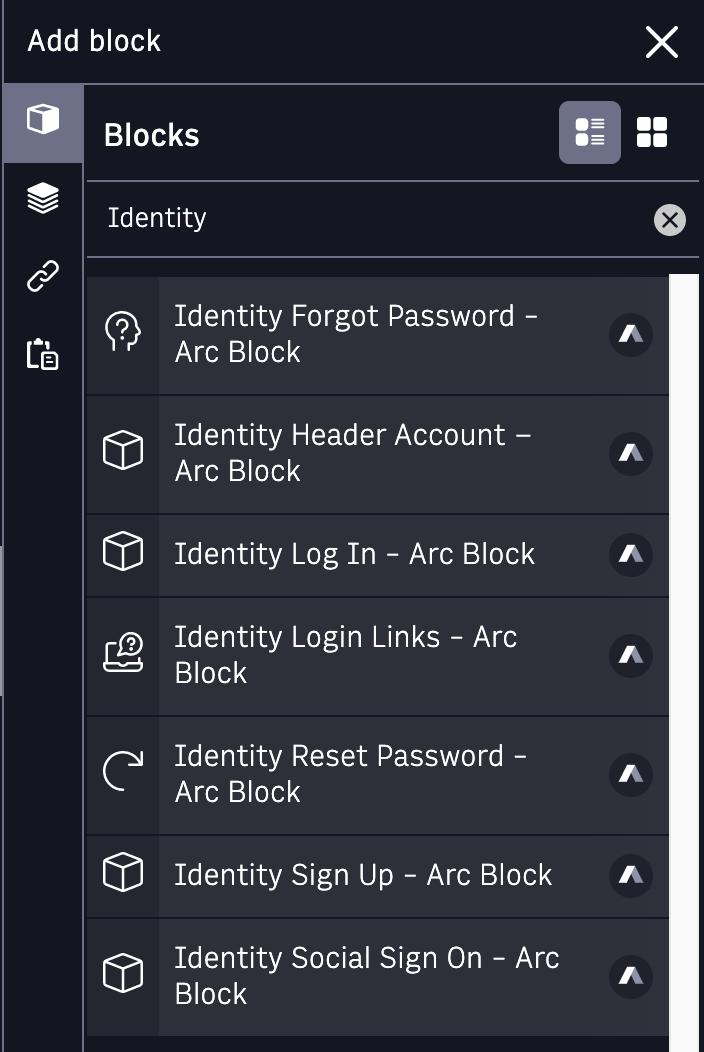
Task: Click the head question icon for Forgot Password
Action: coord(123,331)
